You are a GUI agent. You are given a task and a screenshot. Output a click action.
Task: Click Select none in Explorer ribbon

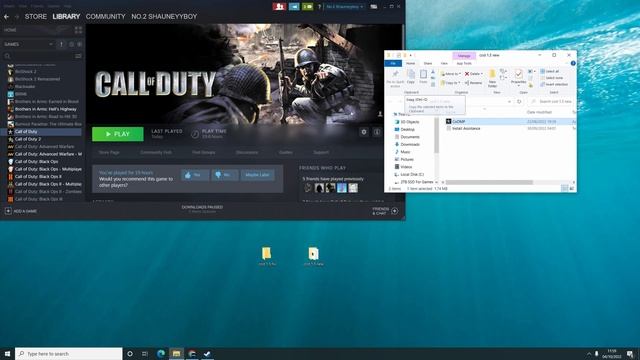click(551, 78)
